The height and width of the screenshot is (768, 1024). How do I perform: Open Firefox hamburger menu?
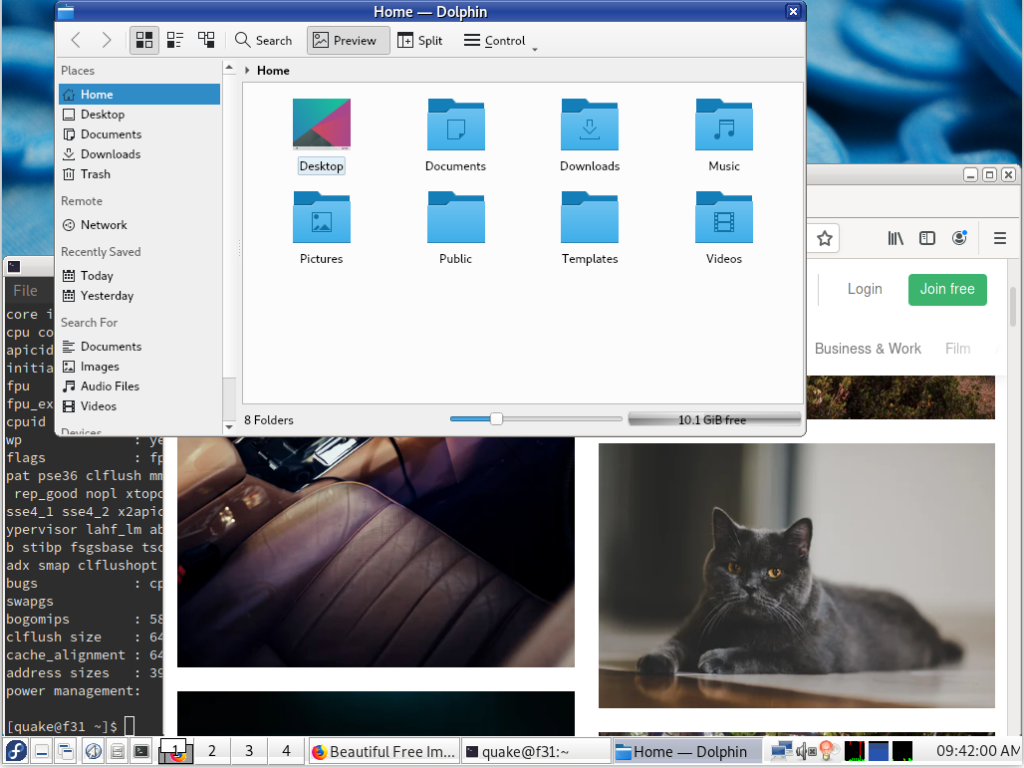(999, 238)
